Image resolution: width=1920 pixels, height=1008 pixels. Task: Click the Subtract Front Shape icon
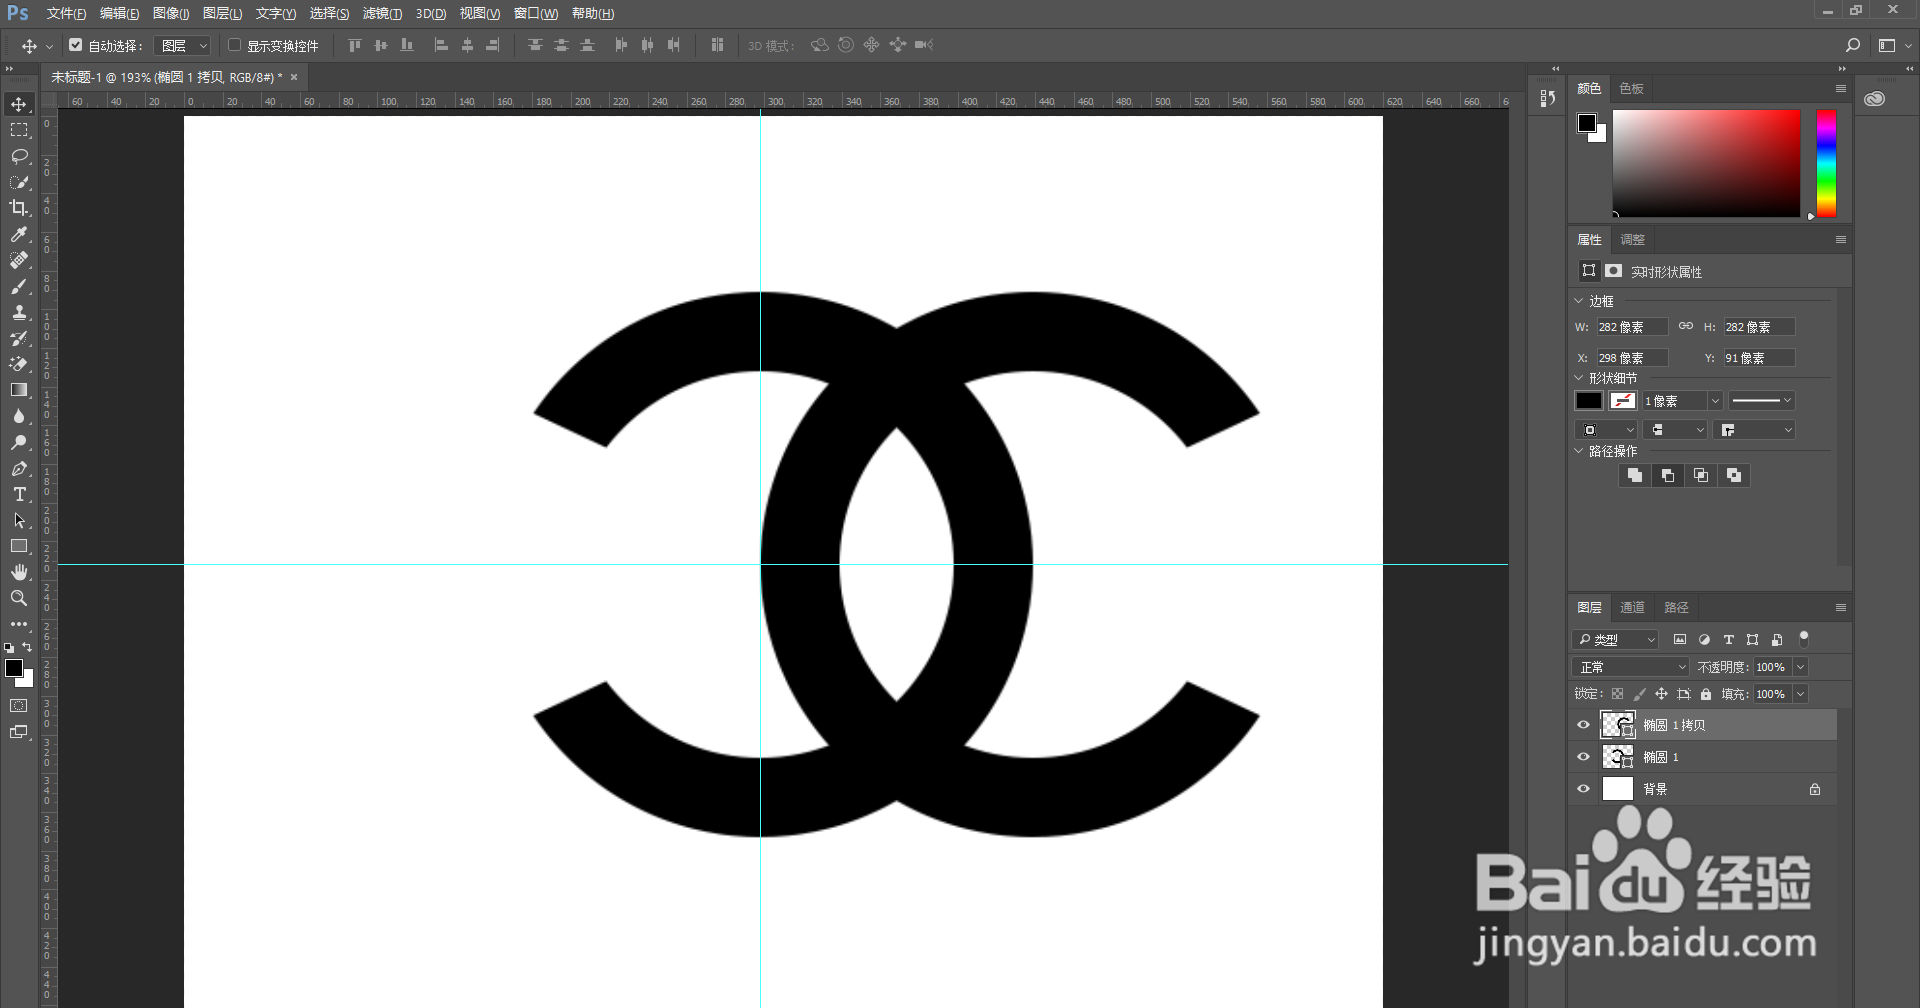click(x=1667, y=476)
